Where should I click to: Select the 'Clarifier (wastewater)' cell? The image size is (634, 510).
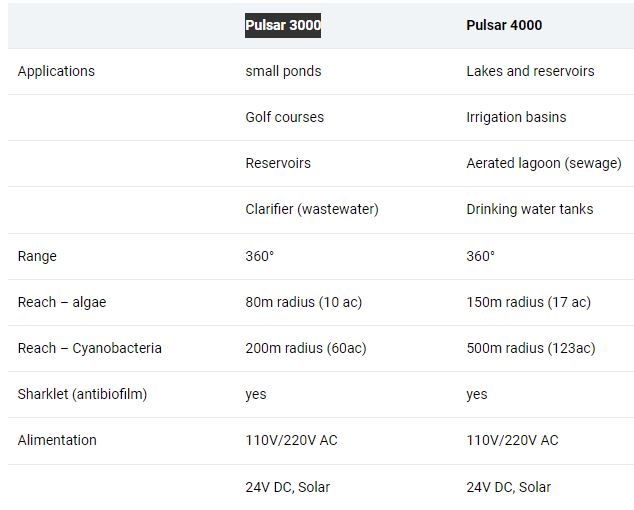312,209
